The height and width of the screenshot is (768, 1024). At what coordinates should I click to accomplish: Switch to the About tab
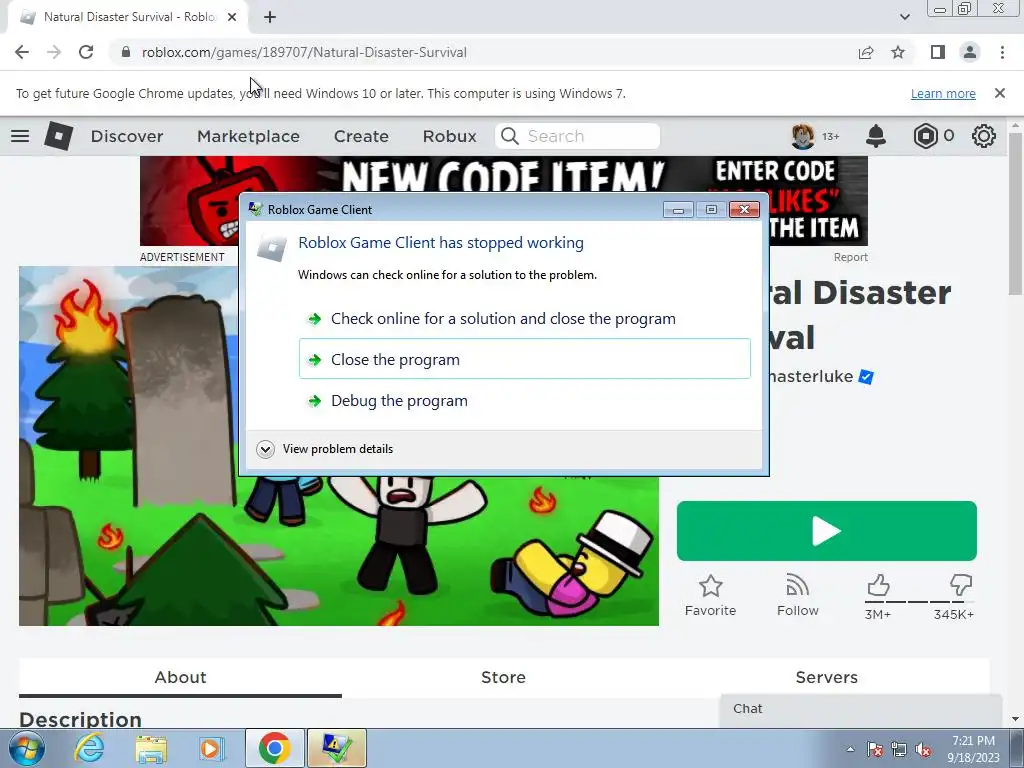click(x=180, y=677)
